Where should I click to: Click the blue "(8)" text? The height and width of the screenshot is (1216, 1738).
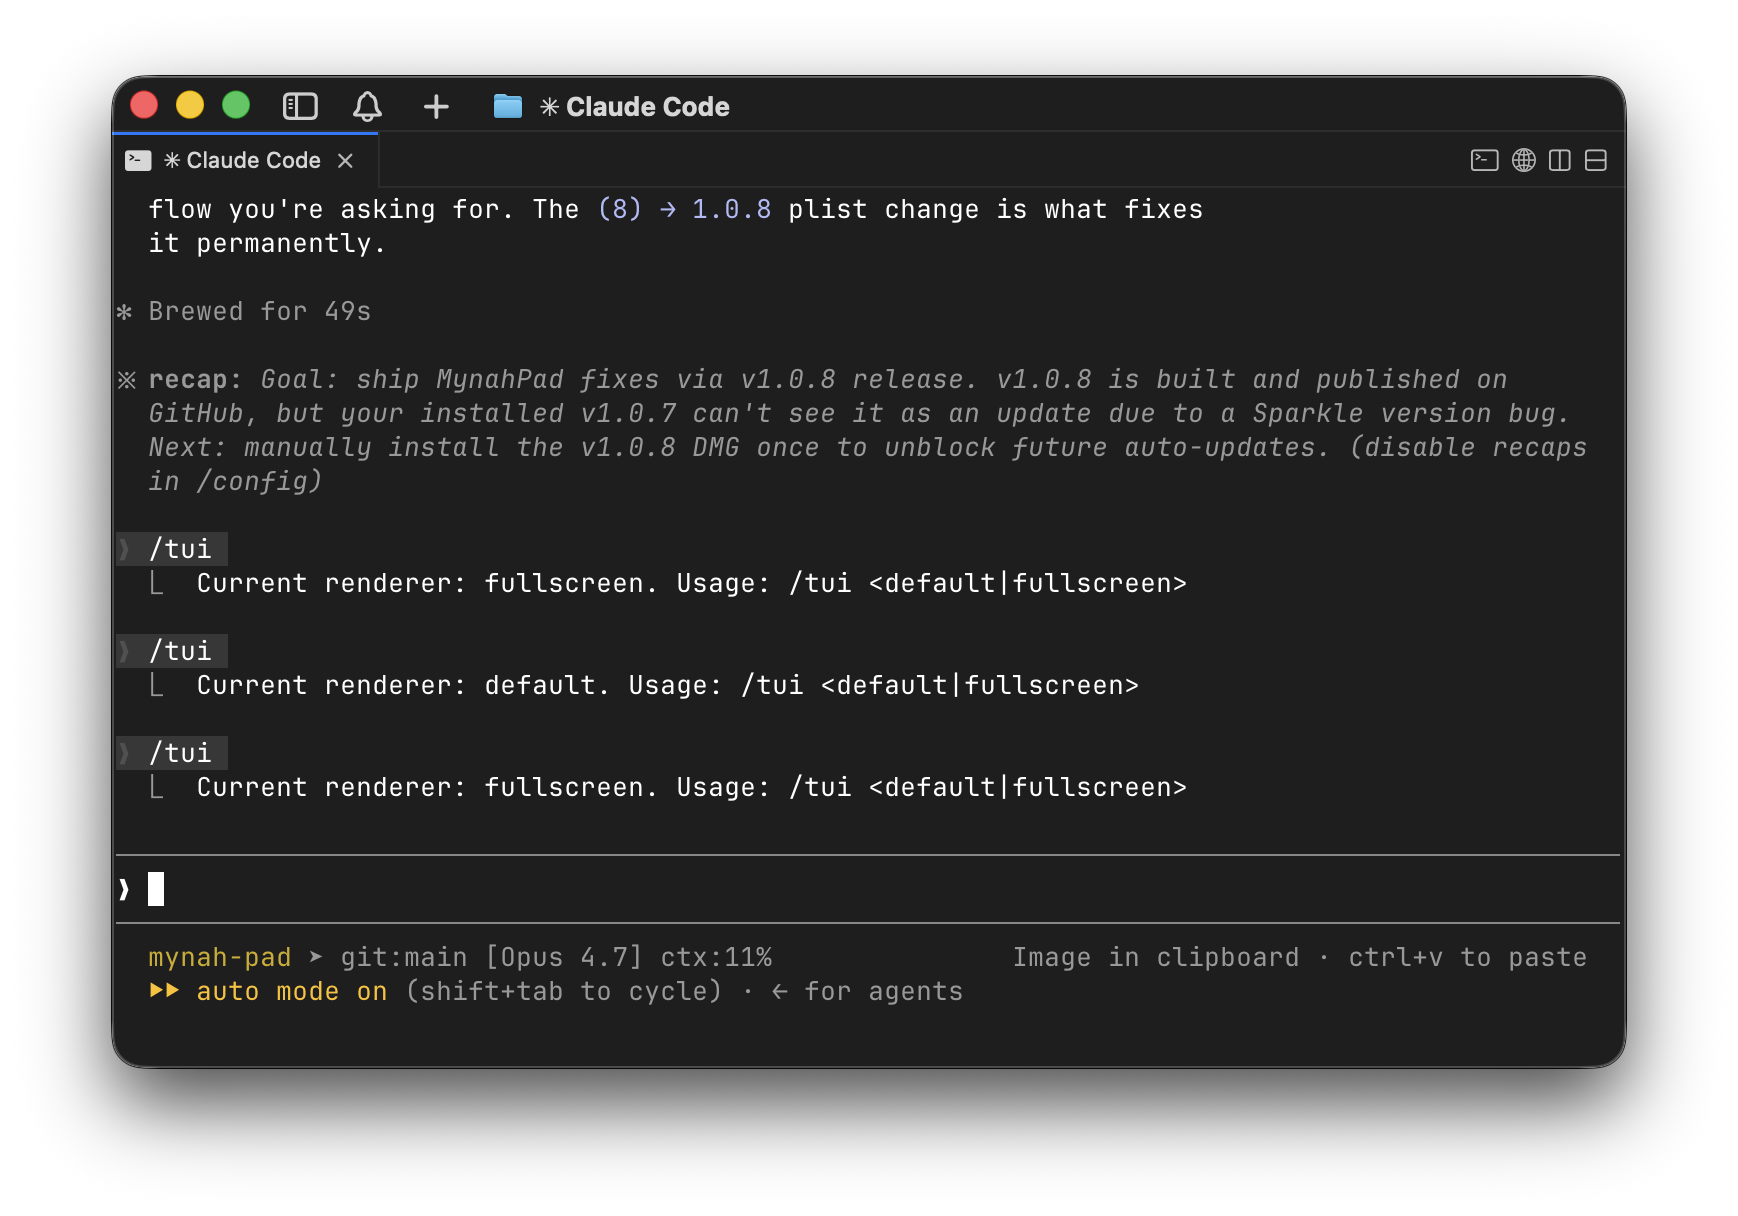pos(619,209)
